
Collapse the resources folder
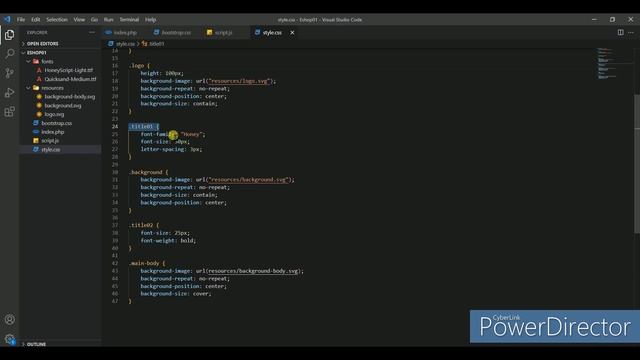(x=52, y=88)
